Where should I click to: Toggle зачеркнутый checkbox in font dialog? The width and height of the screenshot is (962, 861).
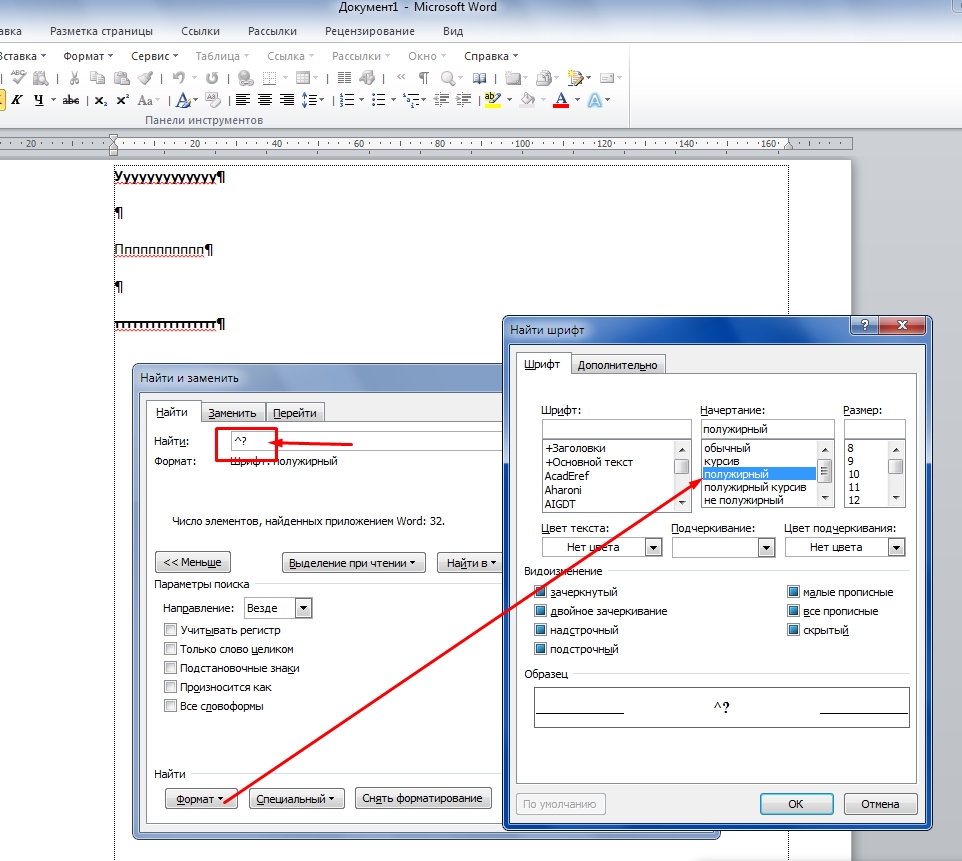541,592
